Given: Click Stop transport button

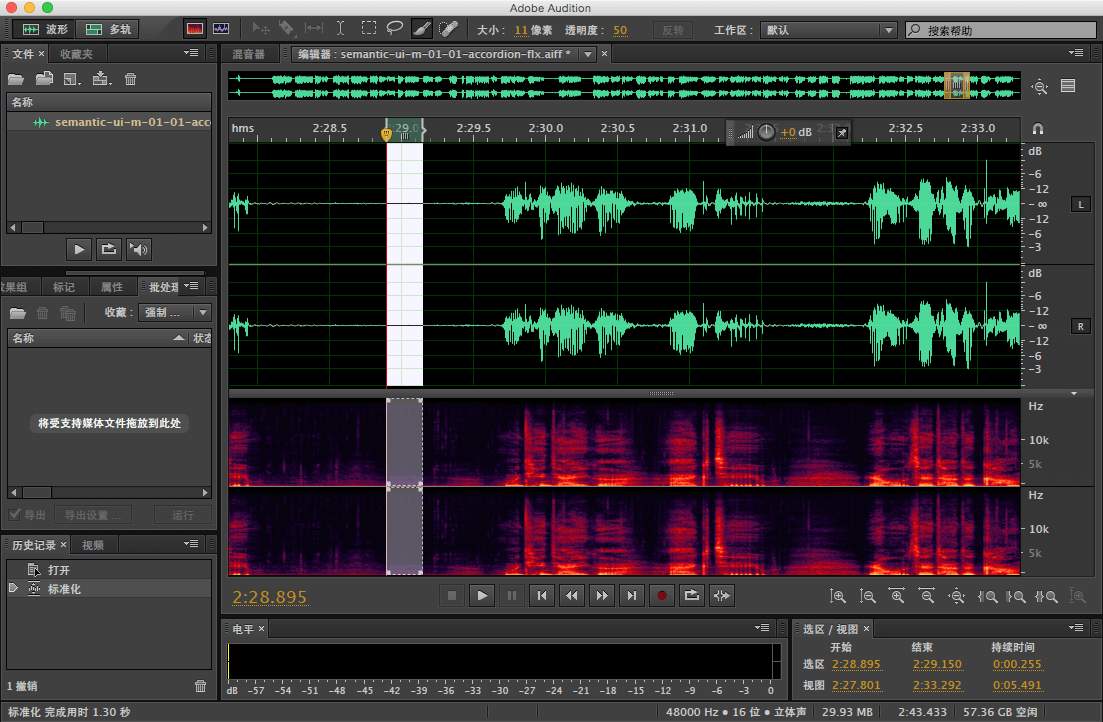Looking at the screenshot, I should [x=452, y=595].
